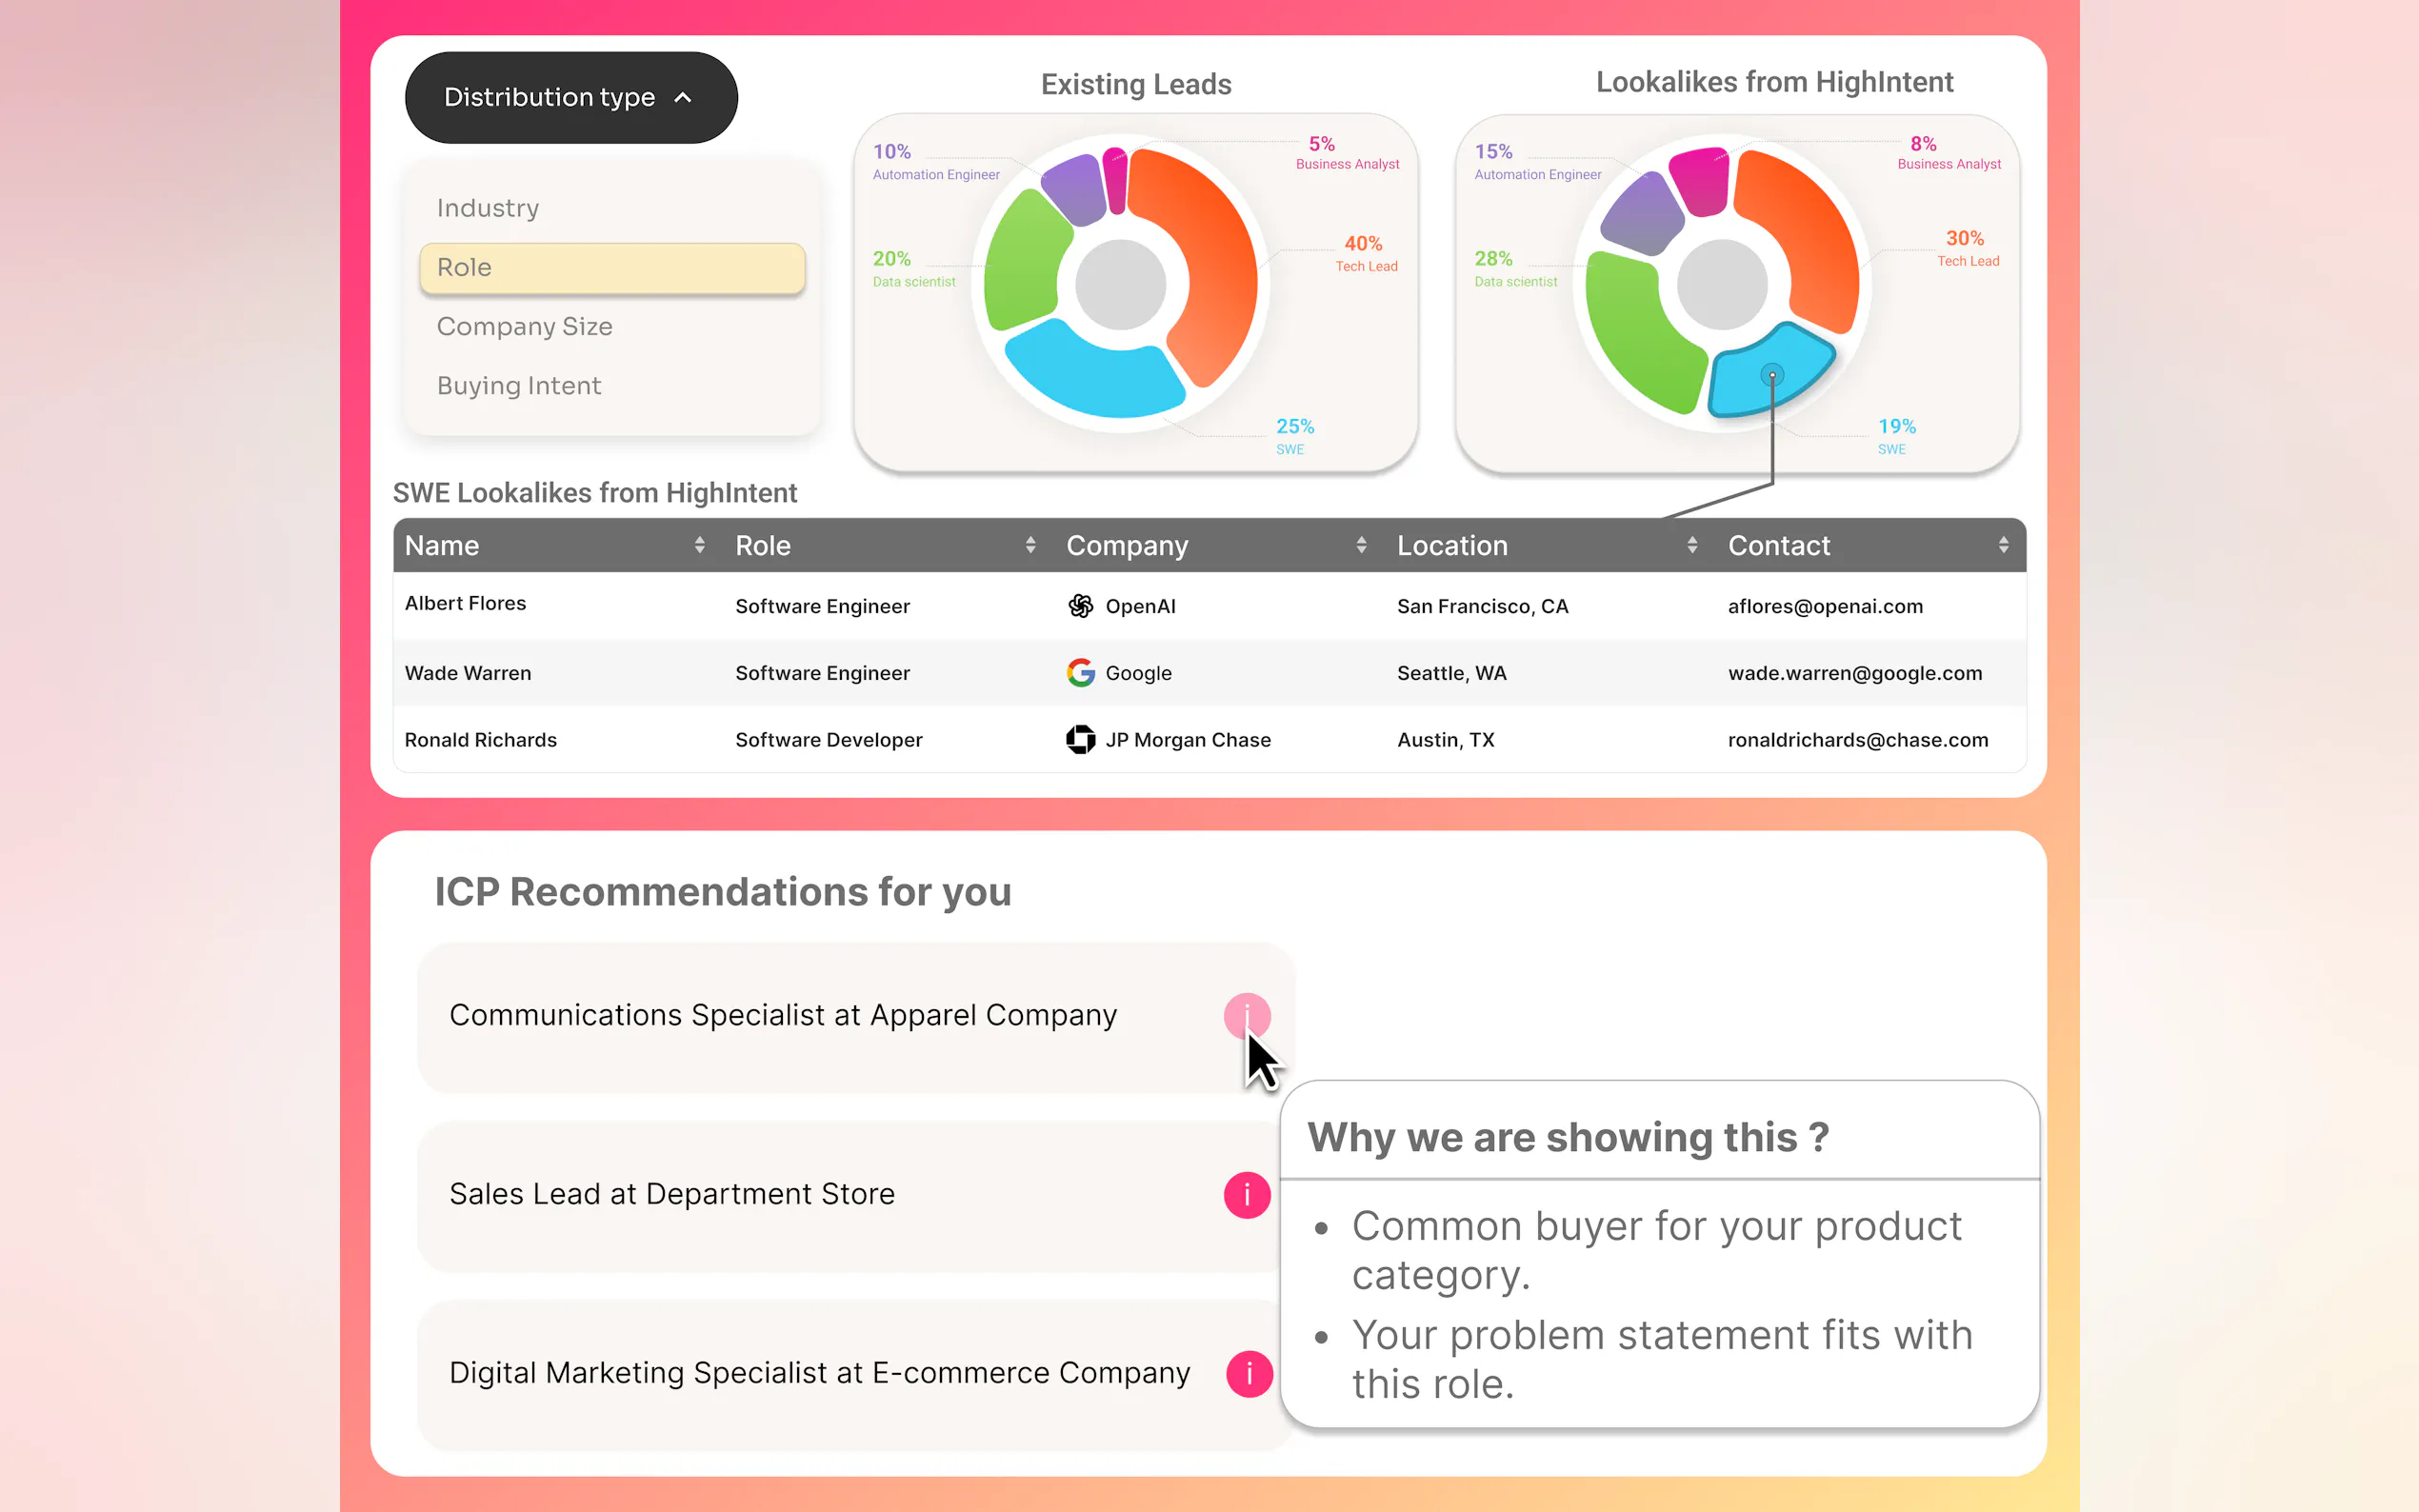Select the highlighted Role option
The width and height of the screenshot is (2419, 1512).
(x=612, y=268)
